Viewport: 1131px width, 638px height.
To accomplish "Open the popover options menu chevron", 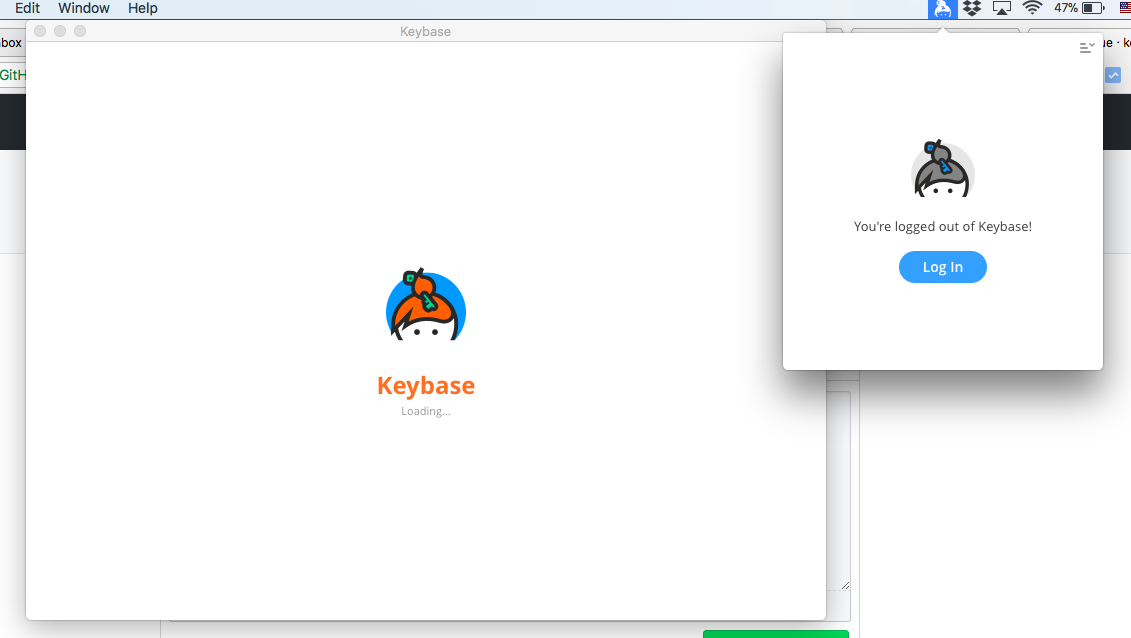I will [x=1085, y=47].
